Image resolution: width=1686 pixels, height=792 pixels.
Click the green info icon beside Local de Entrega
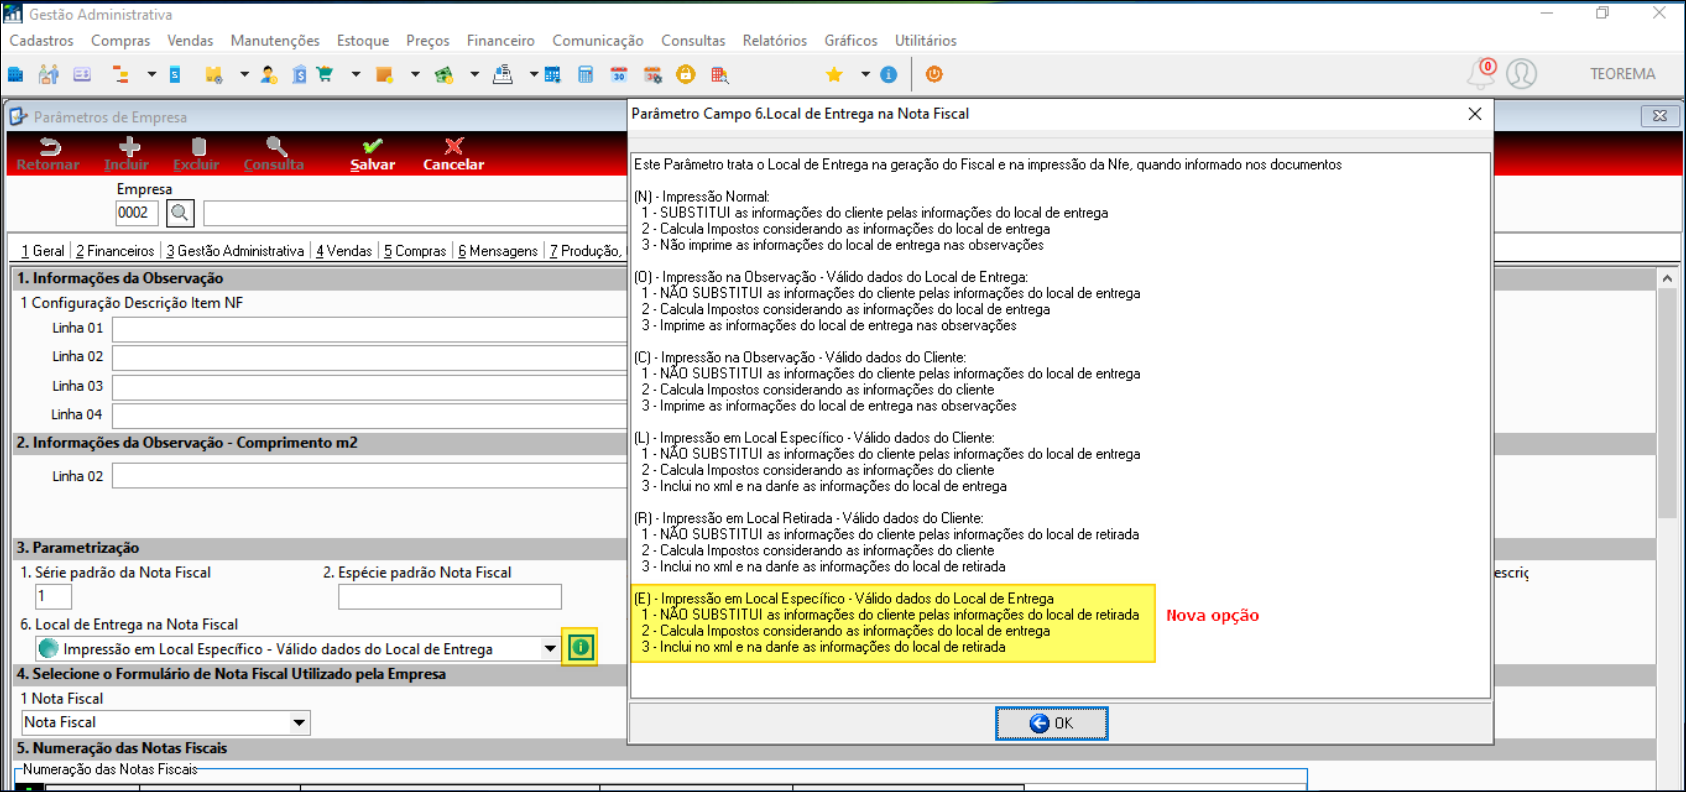(580, 648)
